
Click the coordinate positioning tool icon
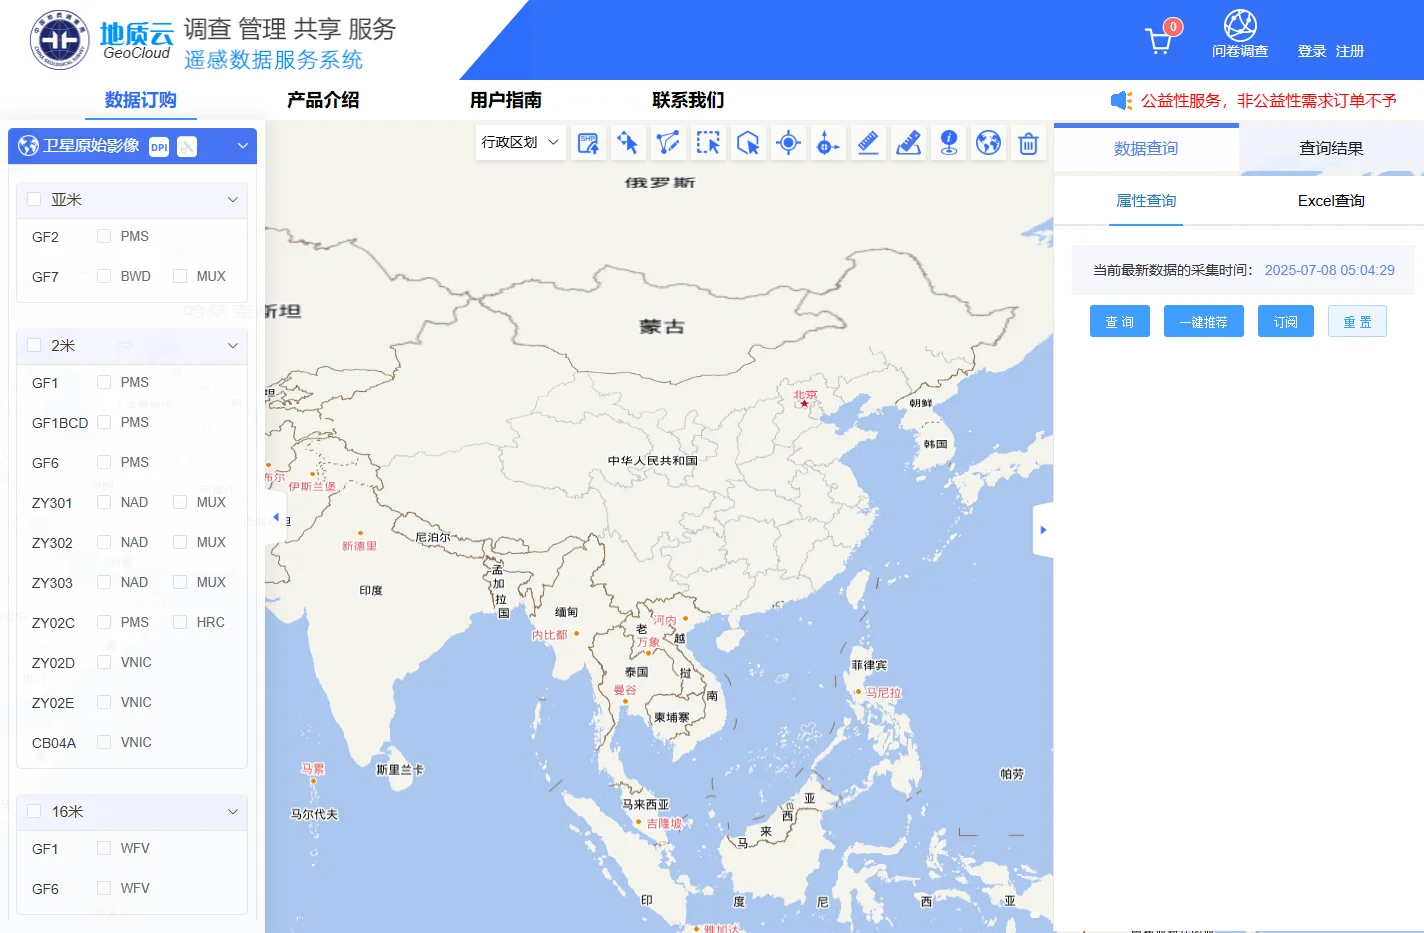[x=828, y=143]
